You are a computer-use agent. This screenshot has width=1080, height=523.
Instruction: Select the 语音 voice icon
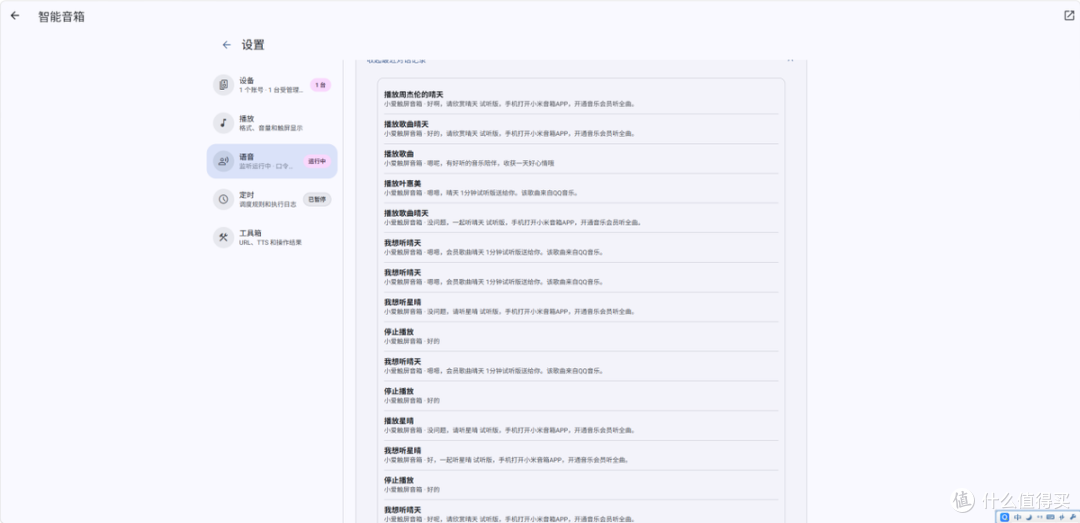pos(223,161)
